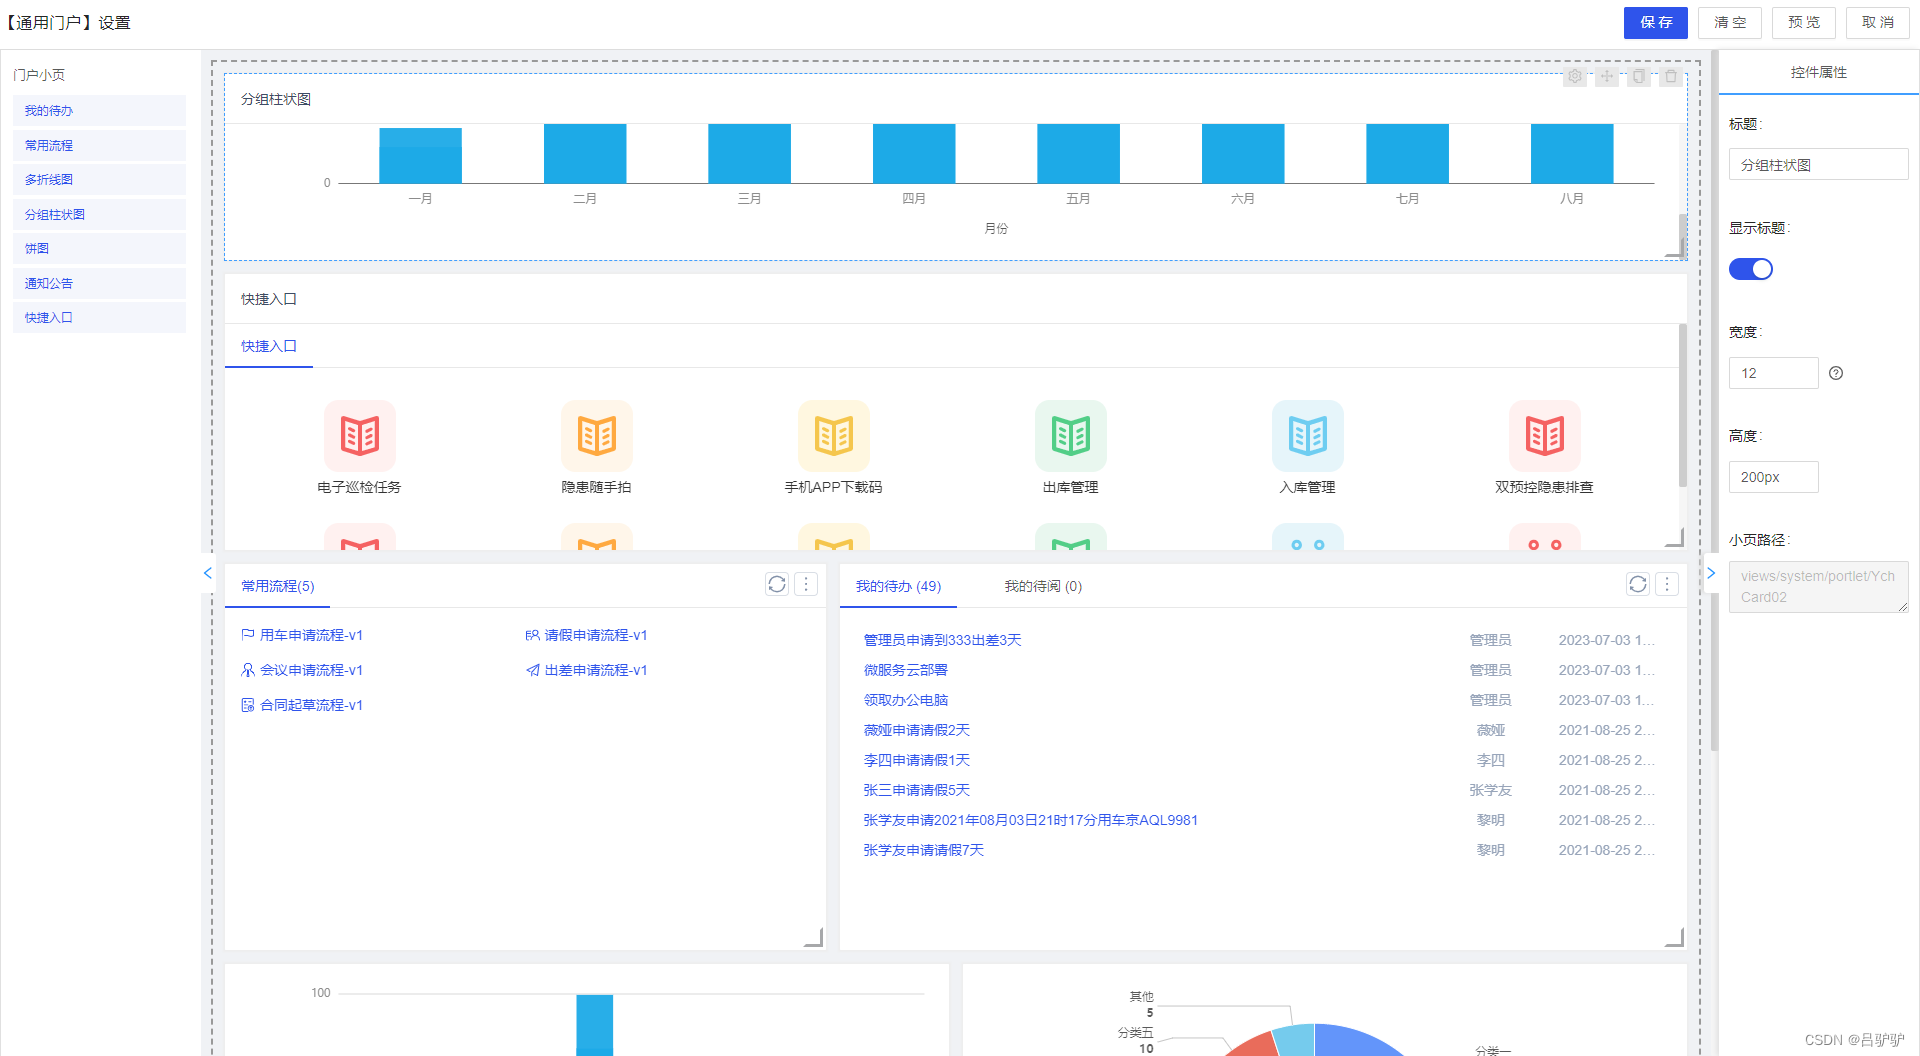Select the 控件属性 tab
Viewport: 1920px width, 1056px height.
click(x=1819, y=72)
